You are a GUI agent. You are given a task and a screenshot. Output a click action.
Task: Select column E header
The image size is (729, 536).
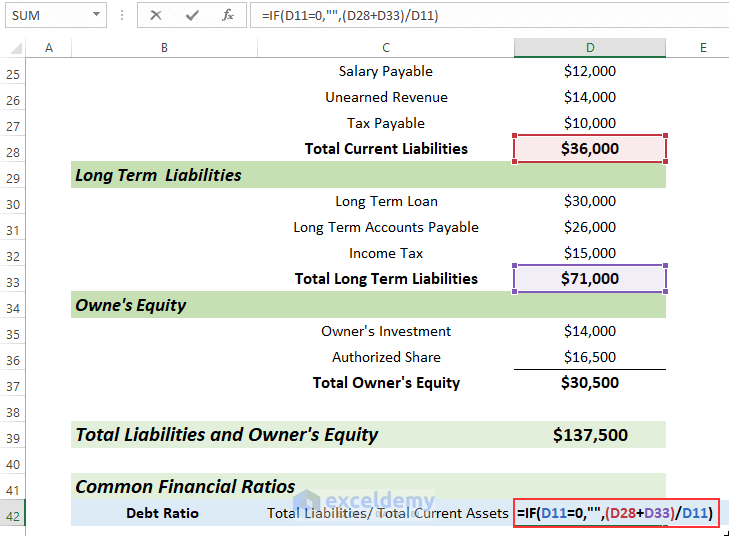[x=703, y=48]
